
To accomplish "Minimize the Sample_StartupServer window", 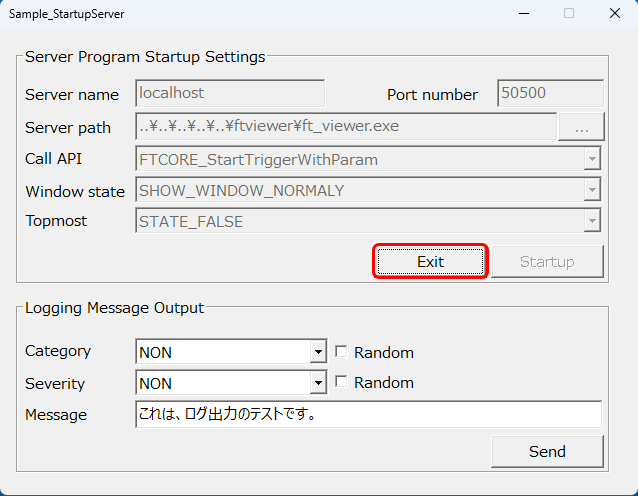I will pyautogui.click(x=523, y=14).
